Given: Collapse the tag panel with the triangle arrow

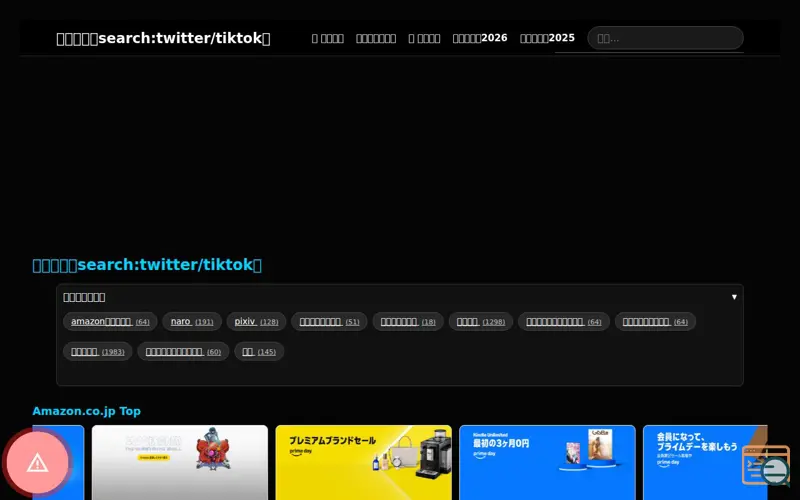Looking at the screenshot, I should [x=734, y=297].
